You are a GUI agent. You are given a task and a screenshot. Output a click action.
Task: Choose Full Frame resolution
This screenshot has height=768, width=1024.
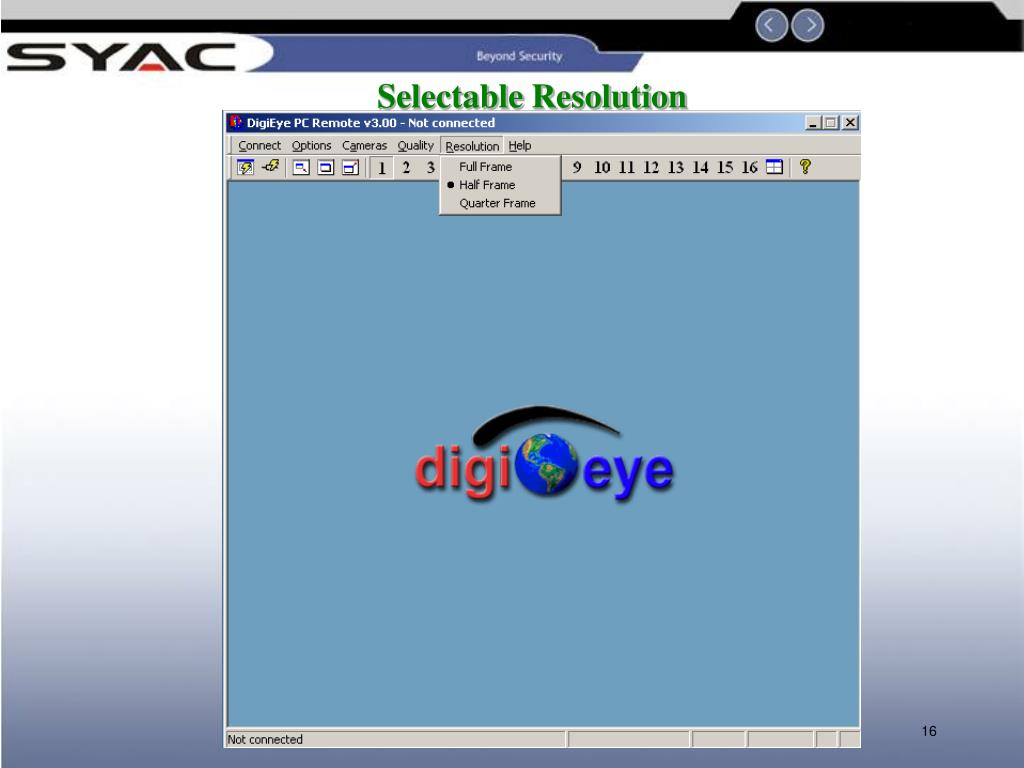(500, 167)
